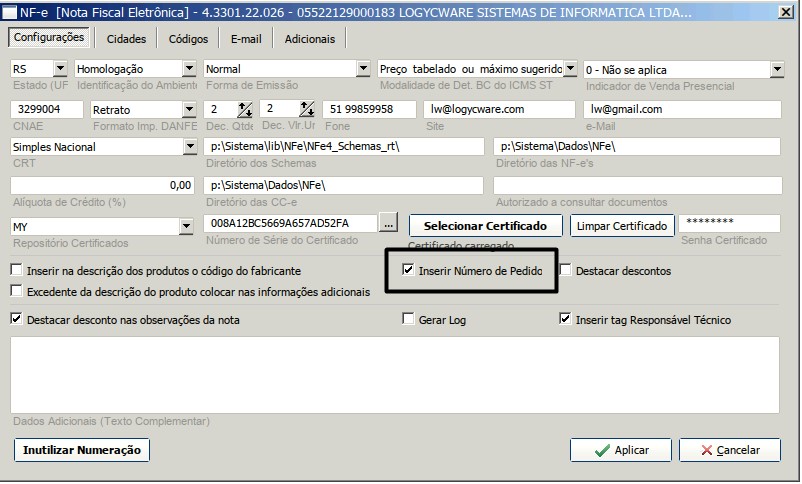Click the Dec. Vlr.Un spinner arrows
This screenshot has width=802, height=484.
point(307,109)
